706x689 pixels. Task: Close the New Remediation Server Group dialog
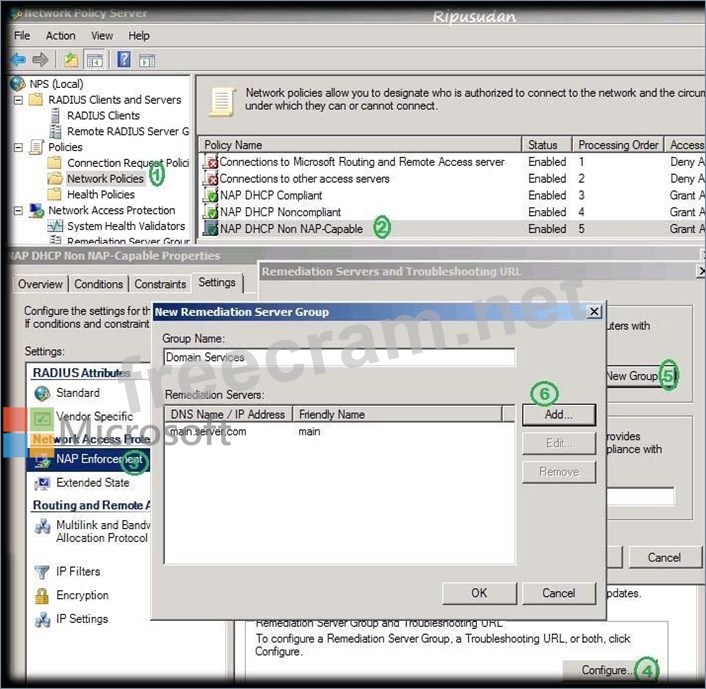[x=594, y=312]
